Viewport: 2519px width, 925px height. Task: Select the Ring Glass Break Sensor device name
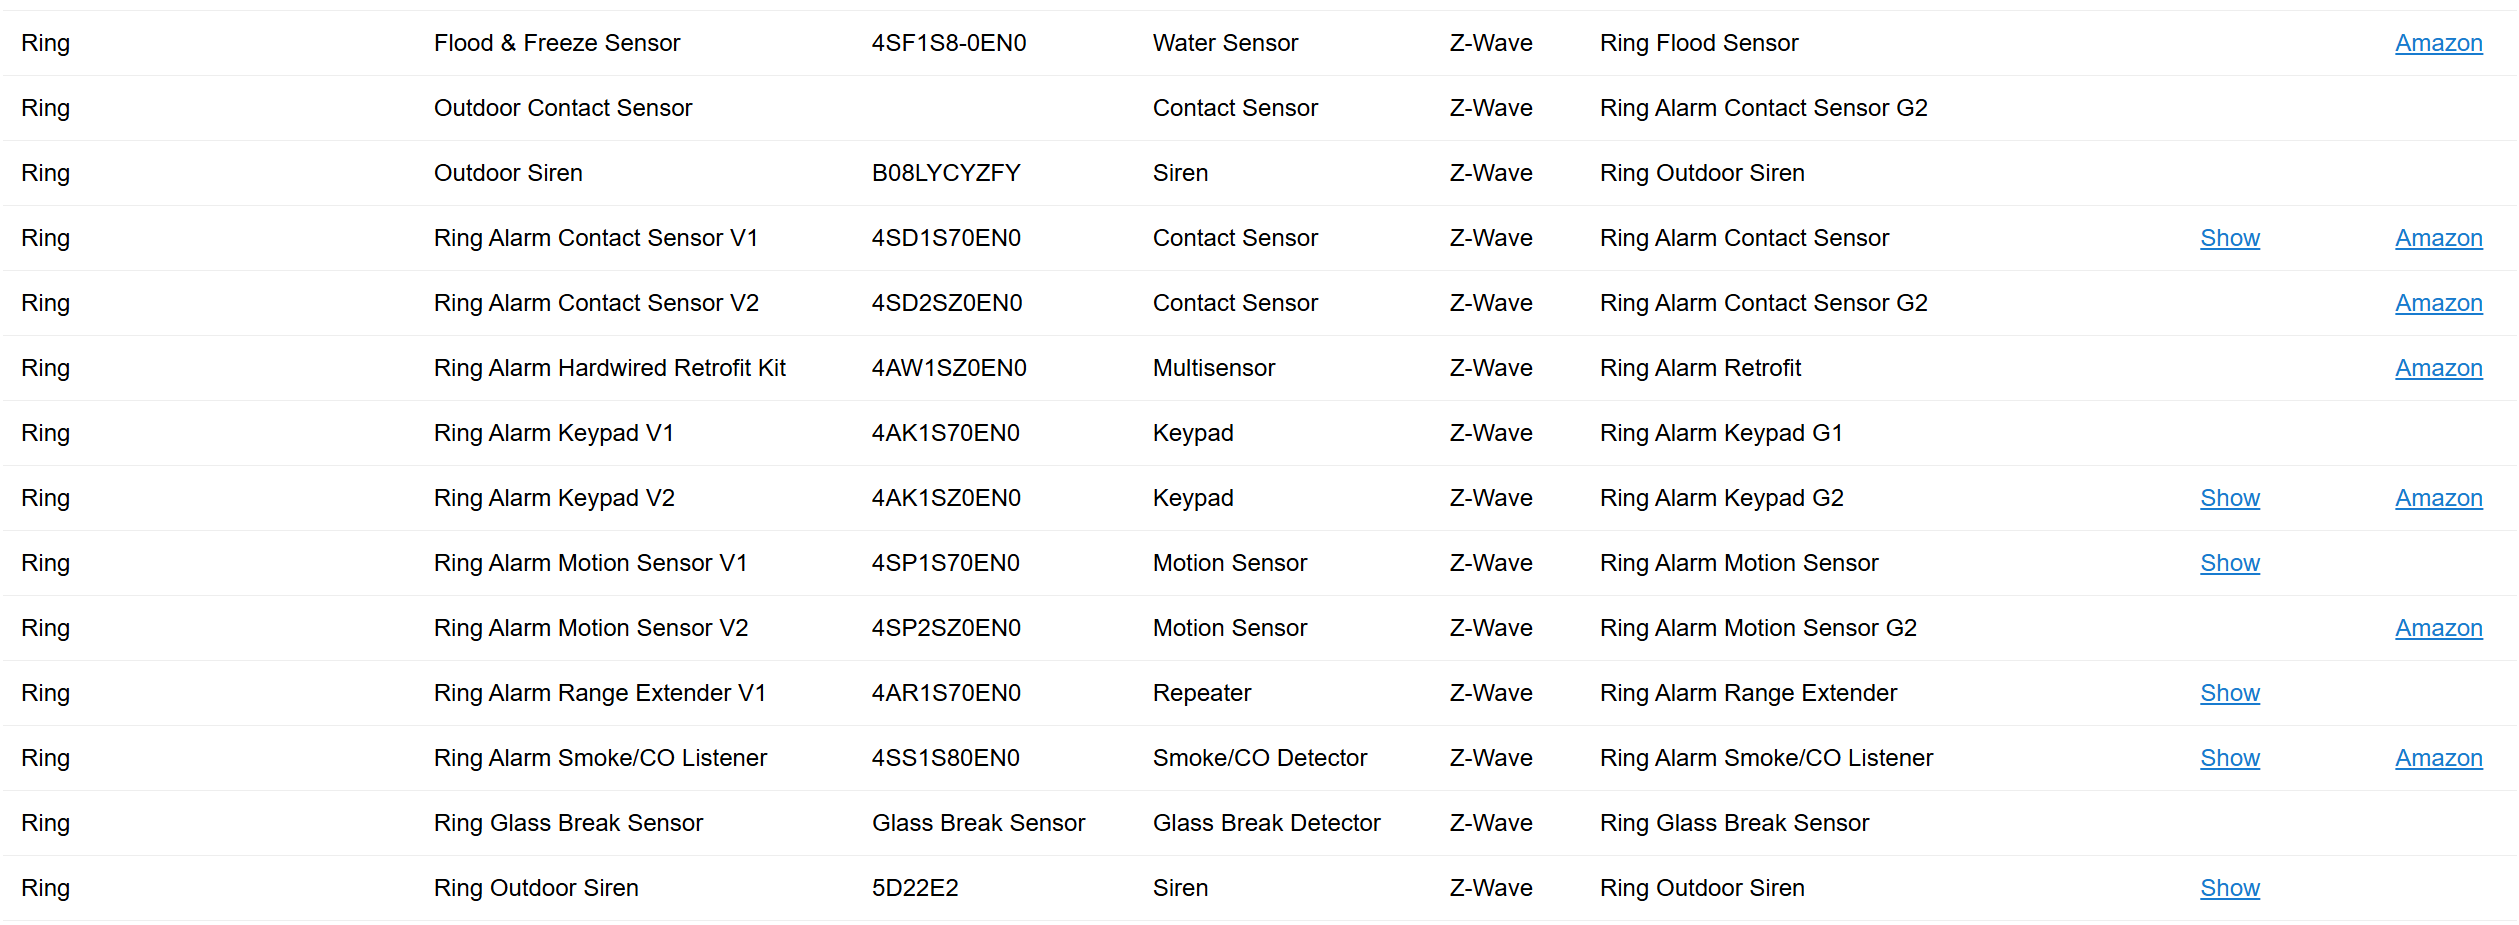pos(568,823)
